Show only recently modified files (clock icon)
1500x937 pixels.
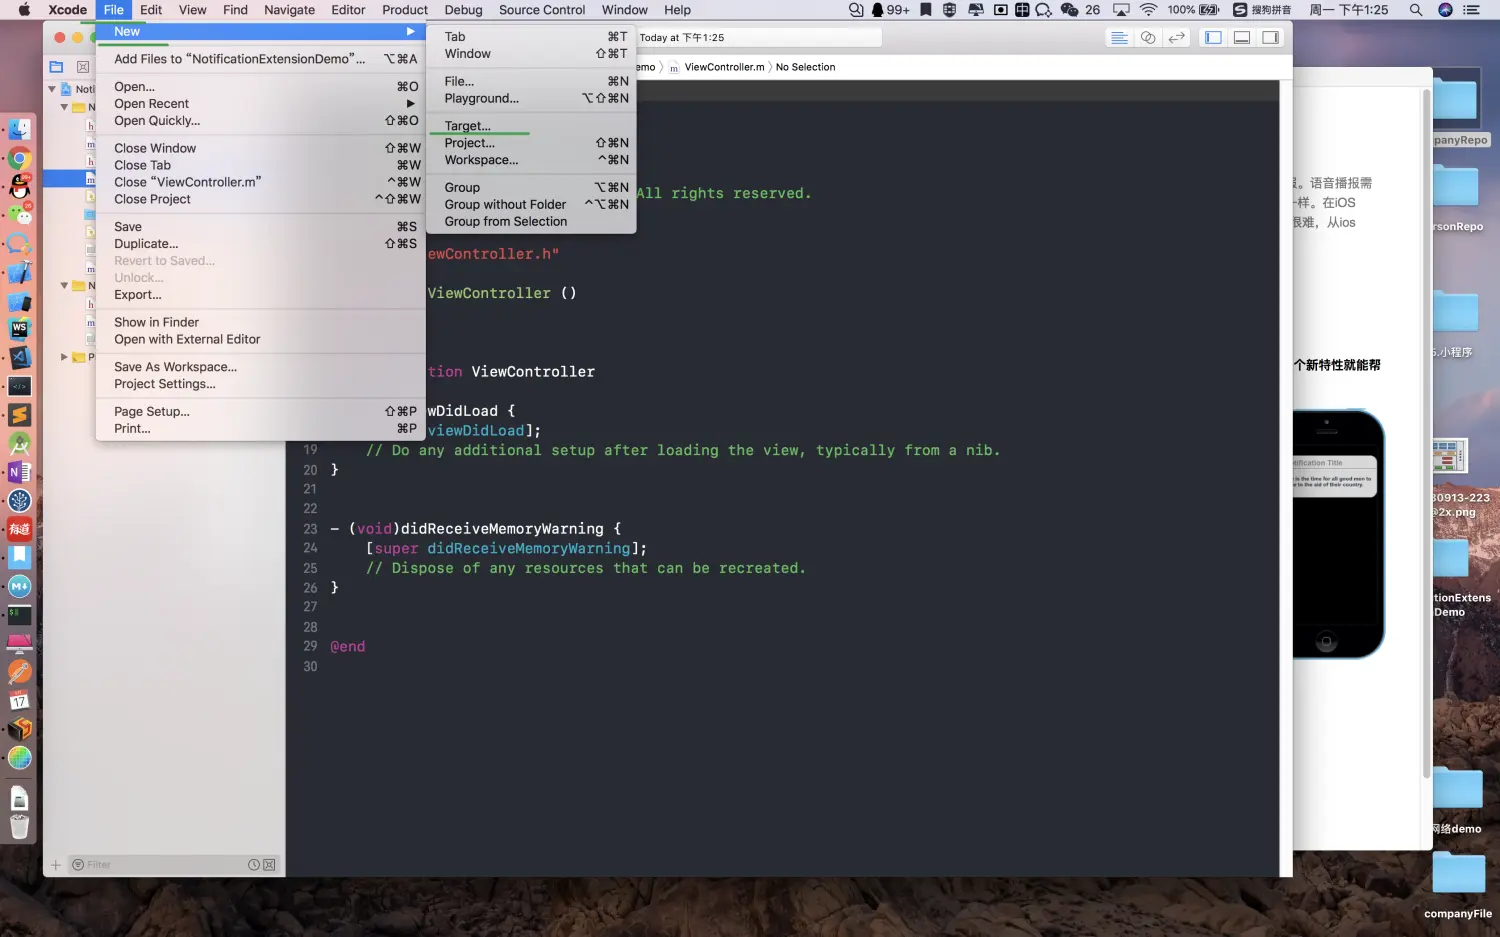tap(254, 865)
